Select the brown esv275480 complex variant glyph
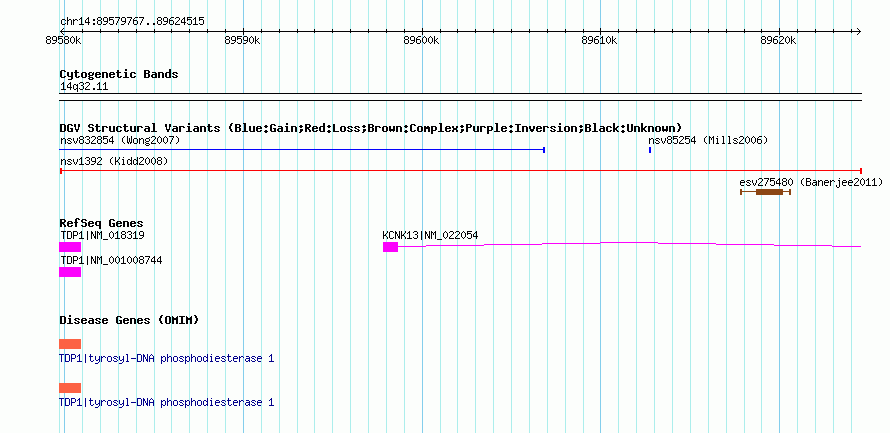 pyautogui.click(x=766, y=192)
